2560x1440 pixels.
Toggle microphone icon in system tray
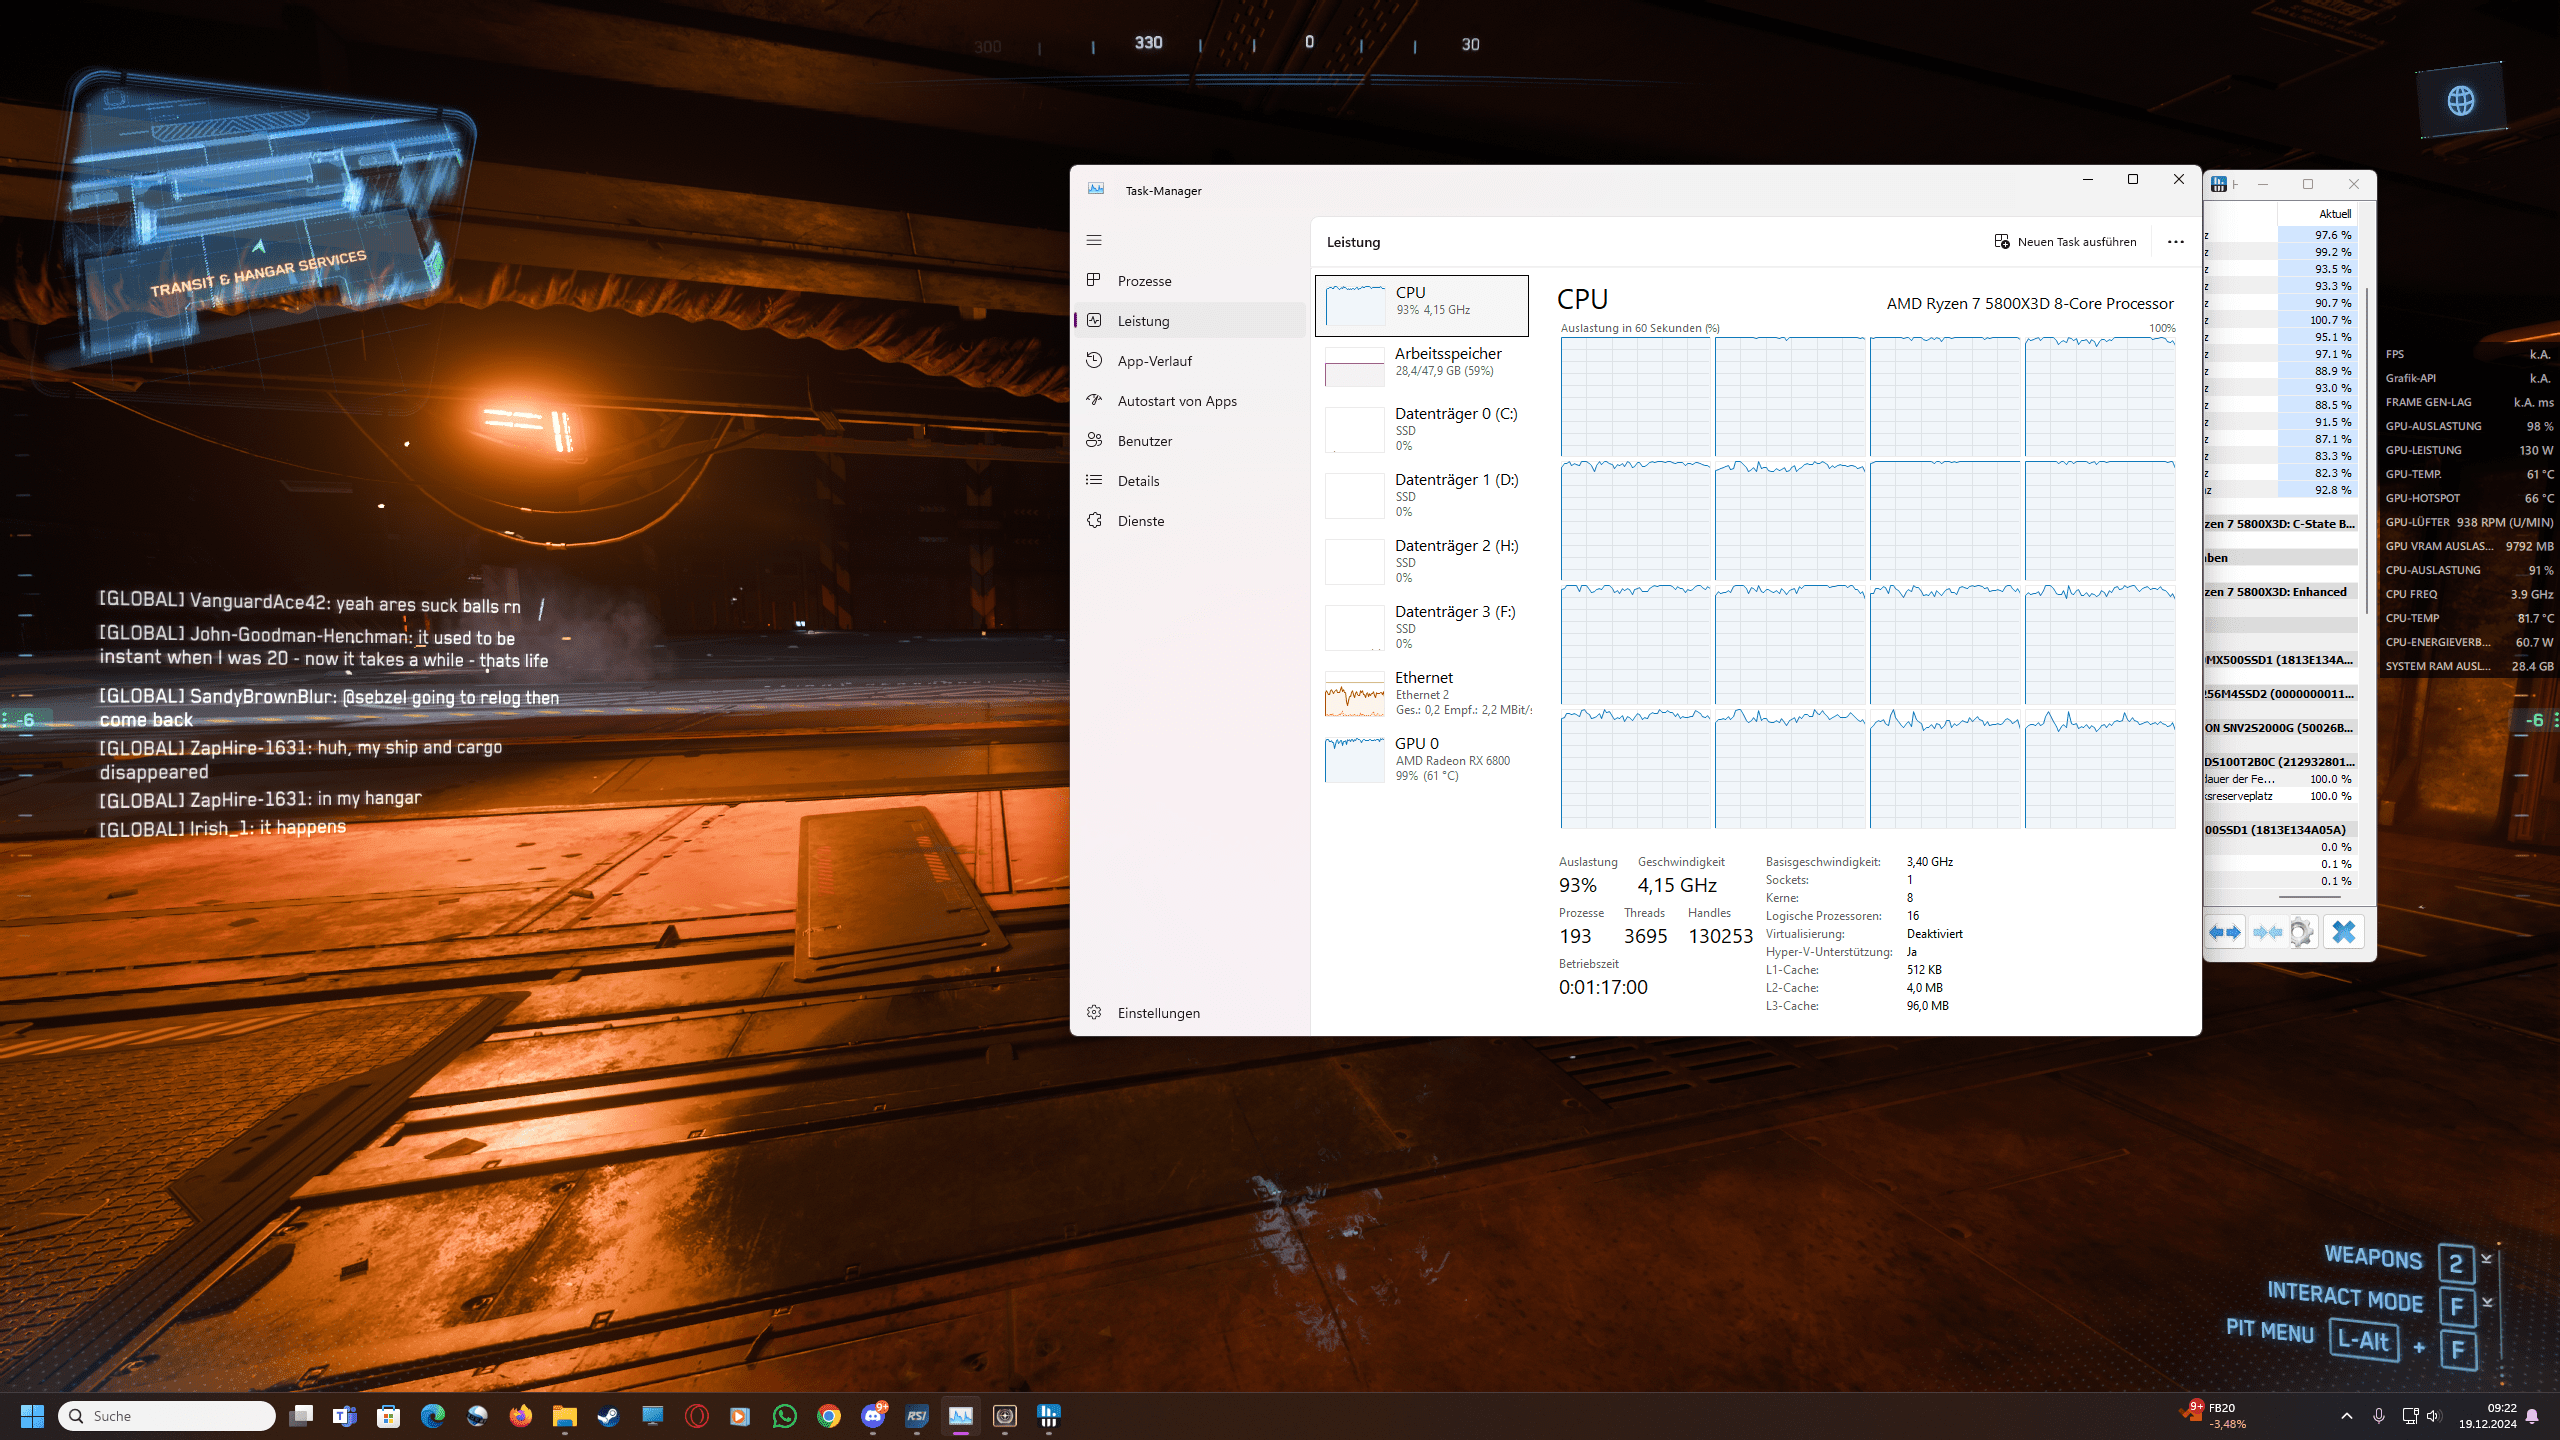2379,1416
